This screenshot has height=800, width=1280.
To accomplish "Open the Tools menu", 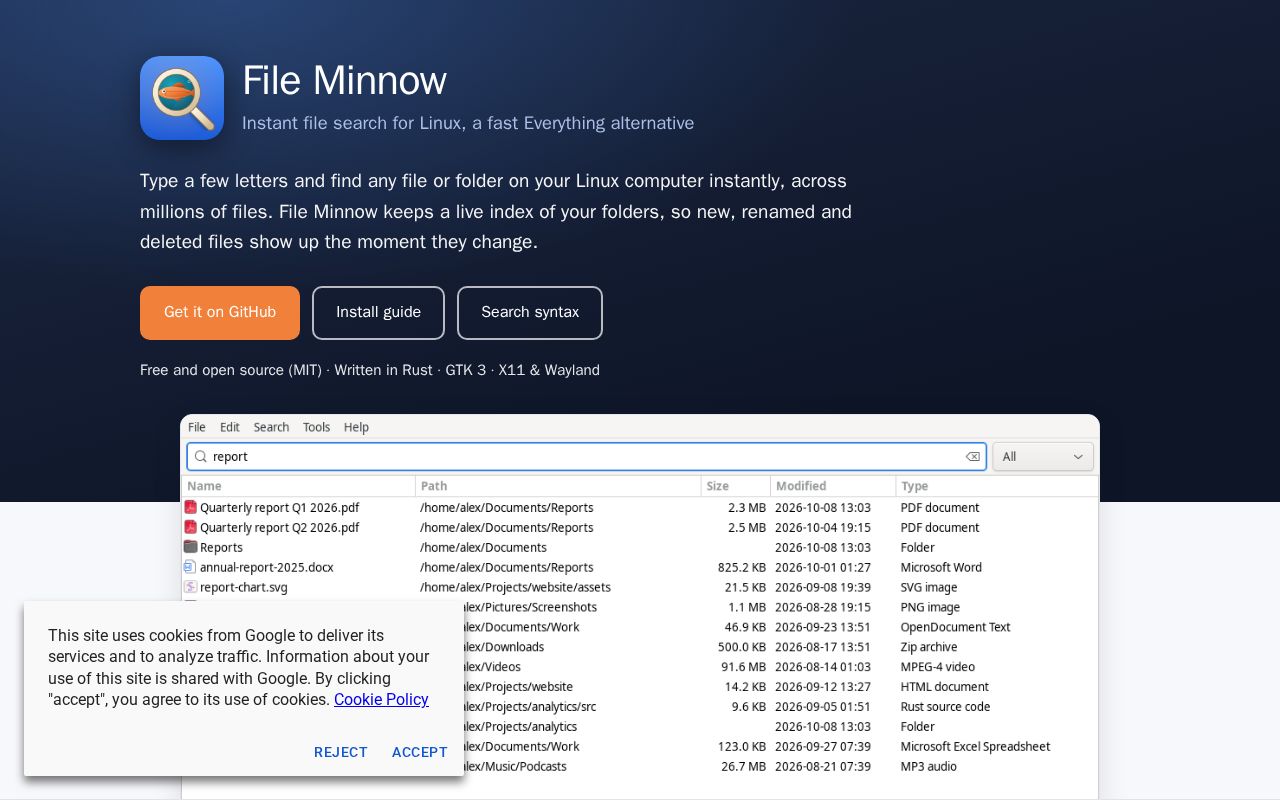I will 316,427.
